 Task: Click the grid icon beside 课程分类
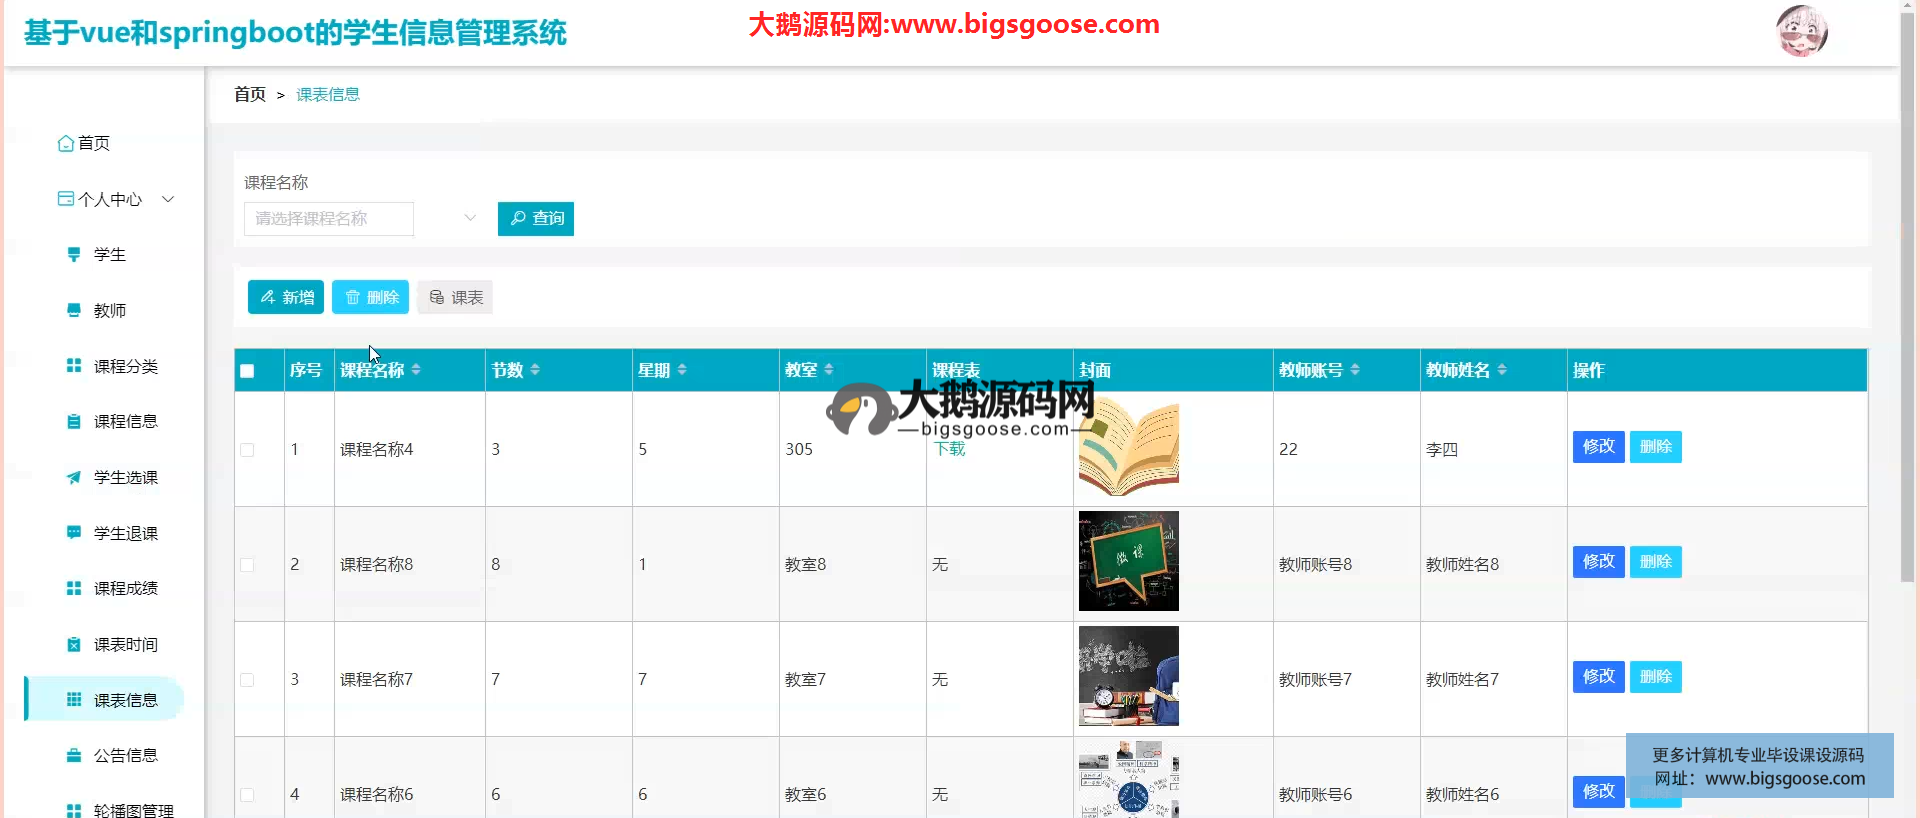point(74,366)
